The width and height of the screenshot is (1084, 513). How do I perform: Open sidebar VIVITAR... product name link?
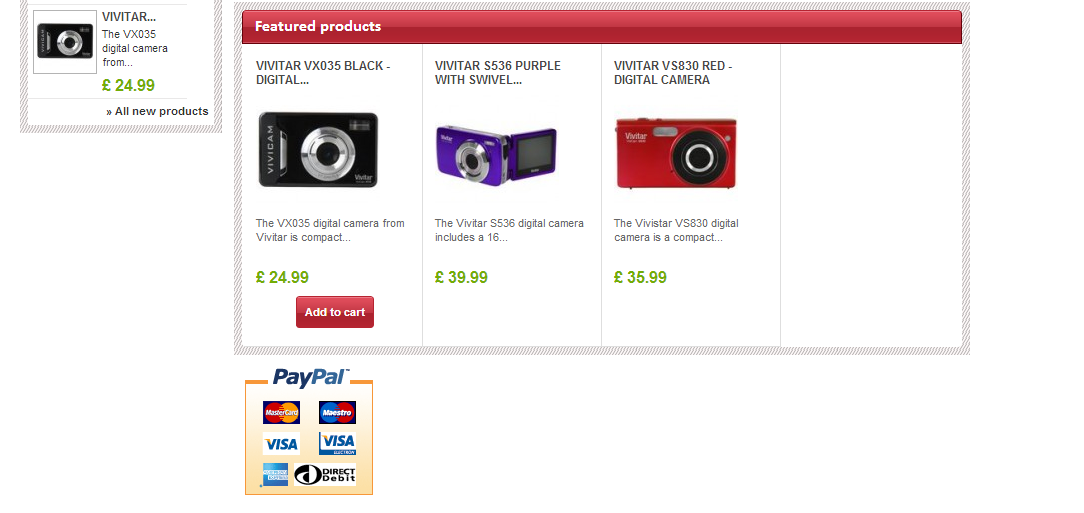pyautogui.click(x=129, y=17)
